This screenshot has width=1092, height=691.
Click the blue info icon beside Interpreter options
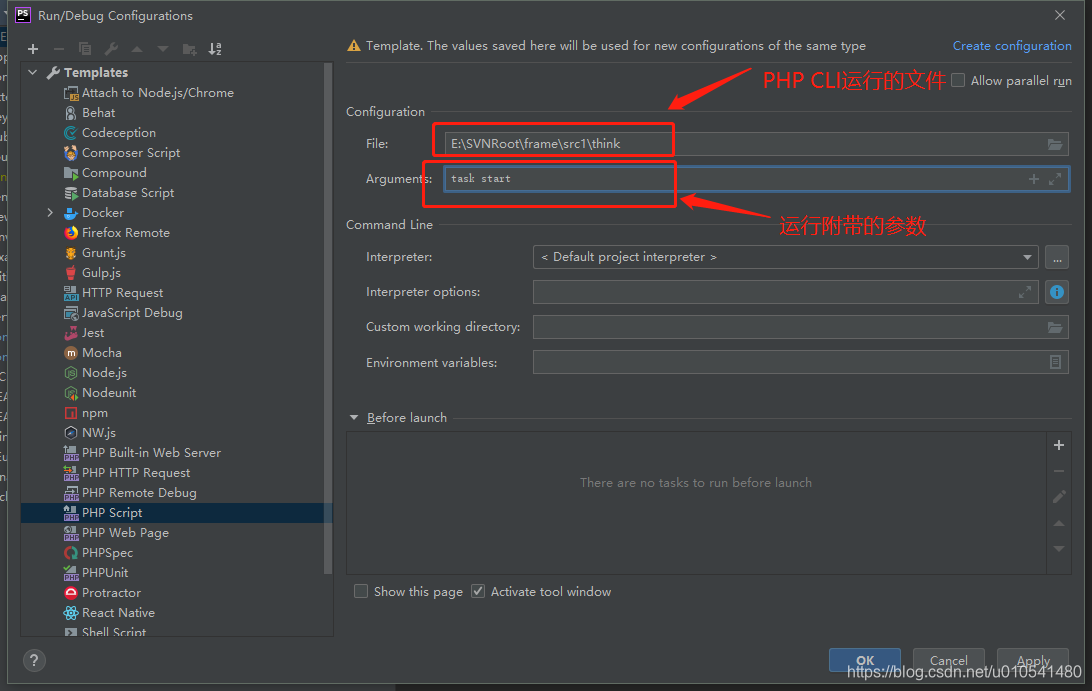point(1056,293)
